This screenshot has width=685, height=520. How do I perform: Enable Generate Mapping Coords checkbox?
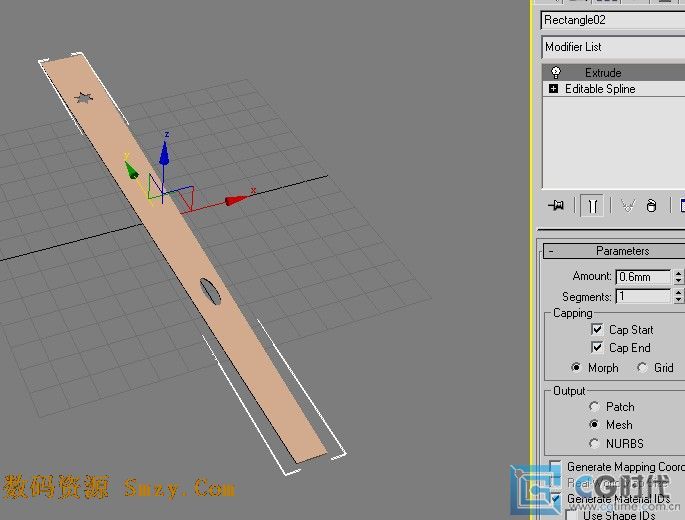[x=555, y=467]
